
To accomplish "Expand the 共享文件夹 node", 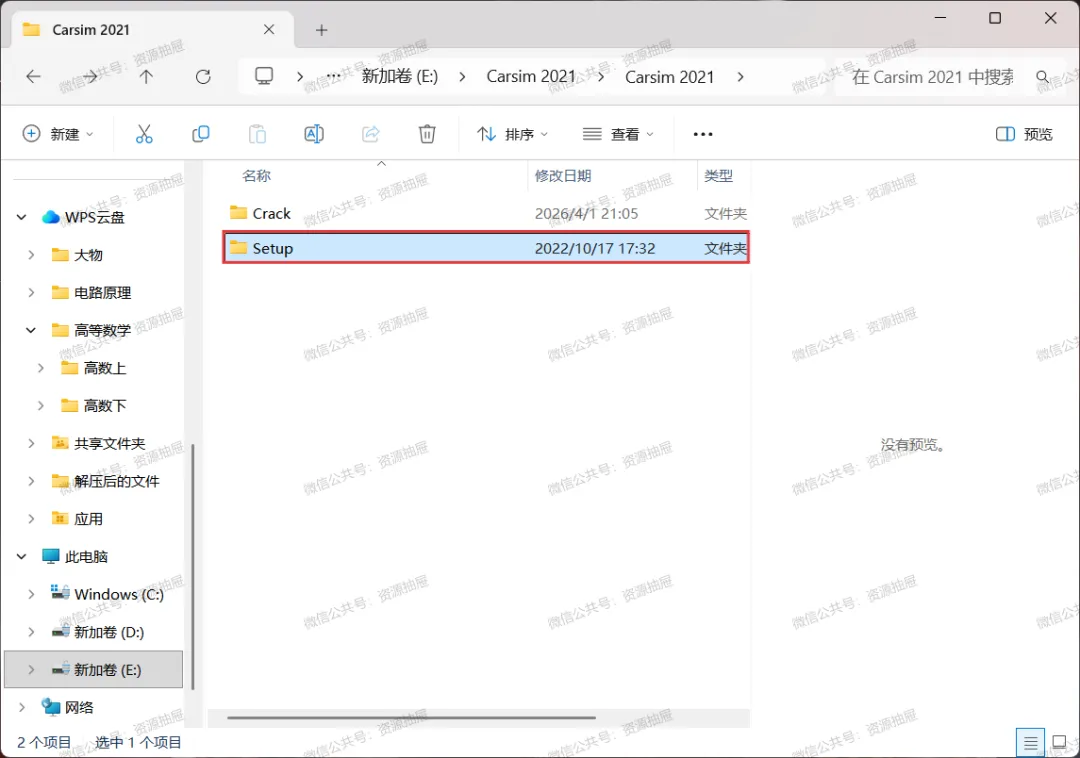I will [31, 443].
